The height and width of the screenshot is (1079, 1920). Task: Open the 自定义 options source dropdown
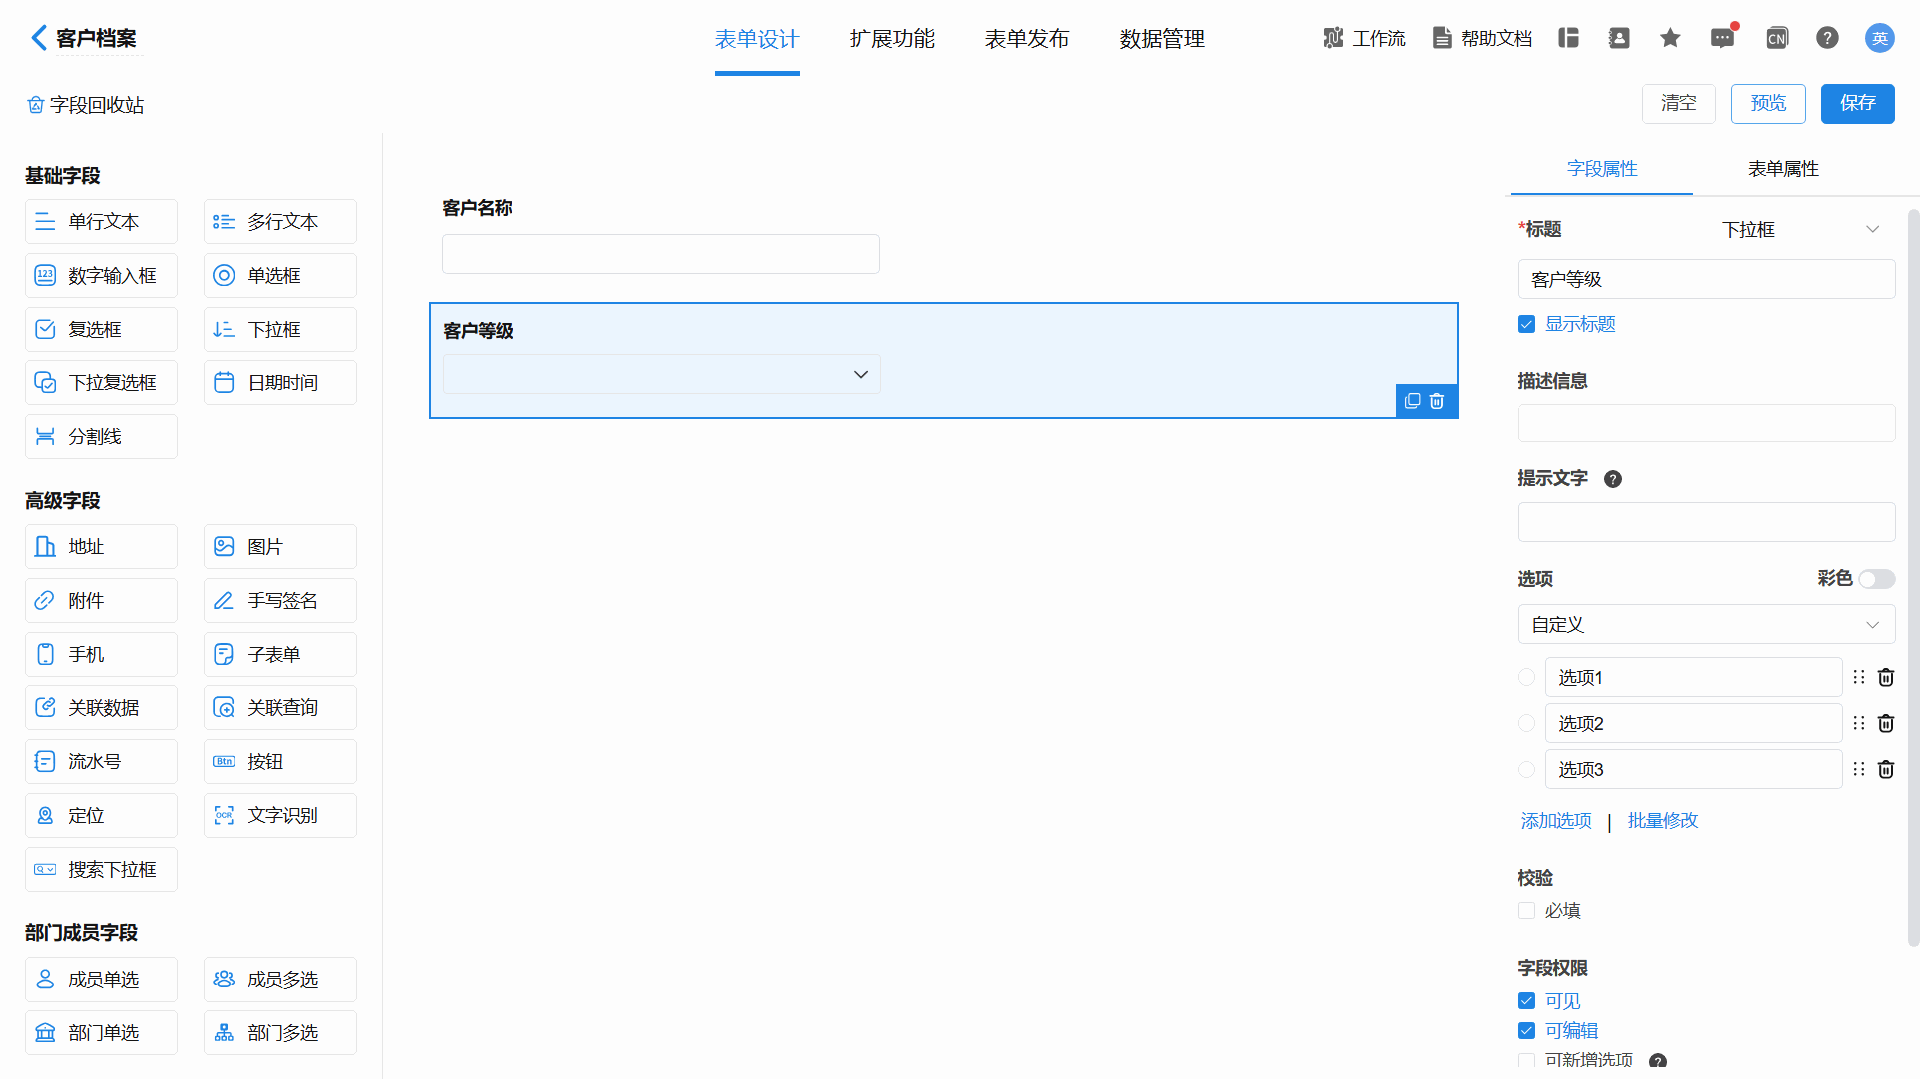coord(1706,624)
